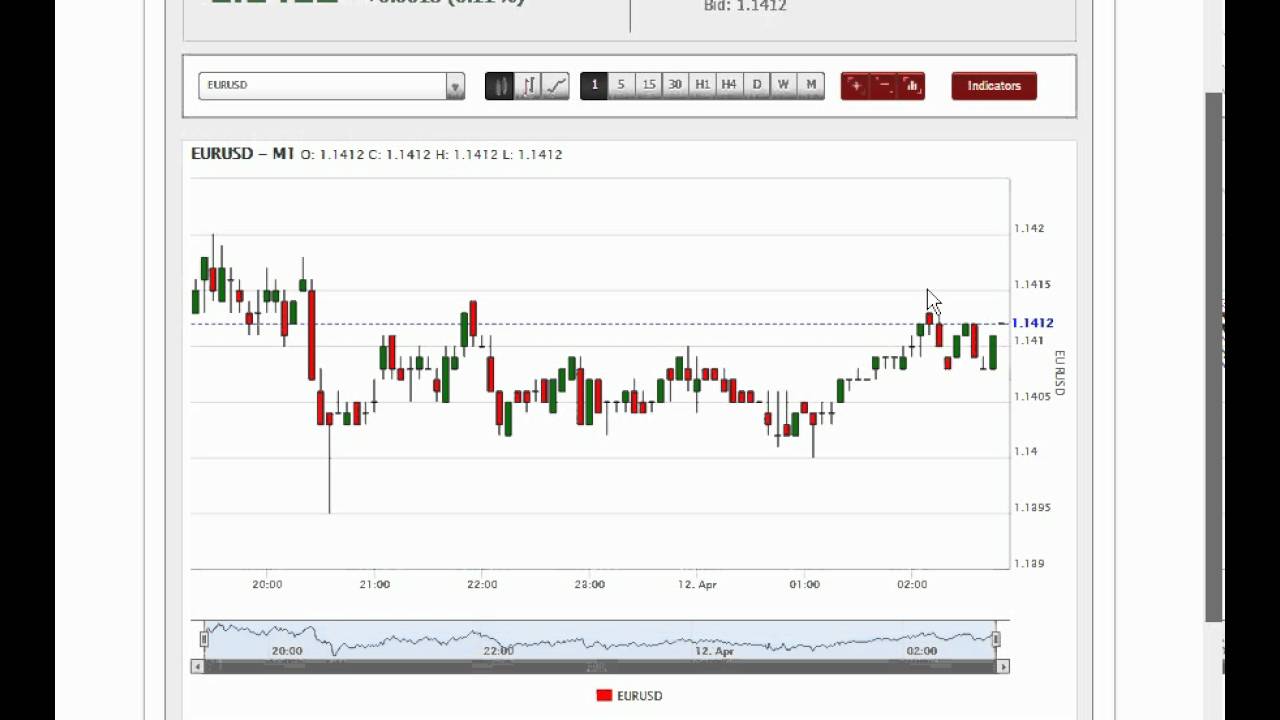This screenshot has height=720, width=1280.
Task: Click right arrow of chart navigator scrollbar
Action: coord(1003,666)
